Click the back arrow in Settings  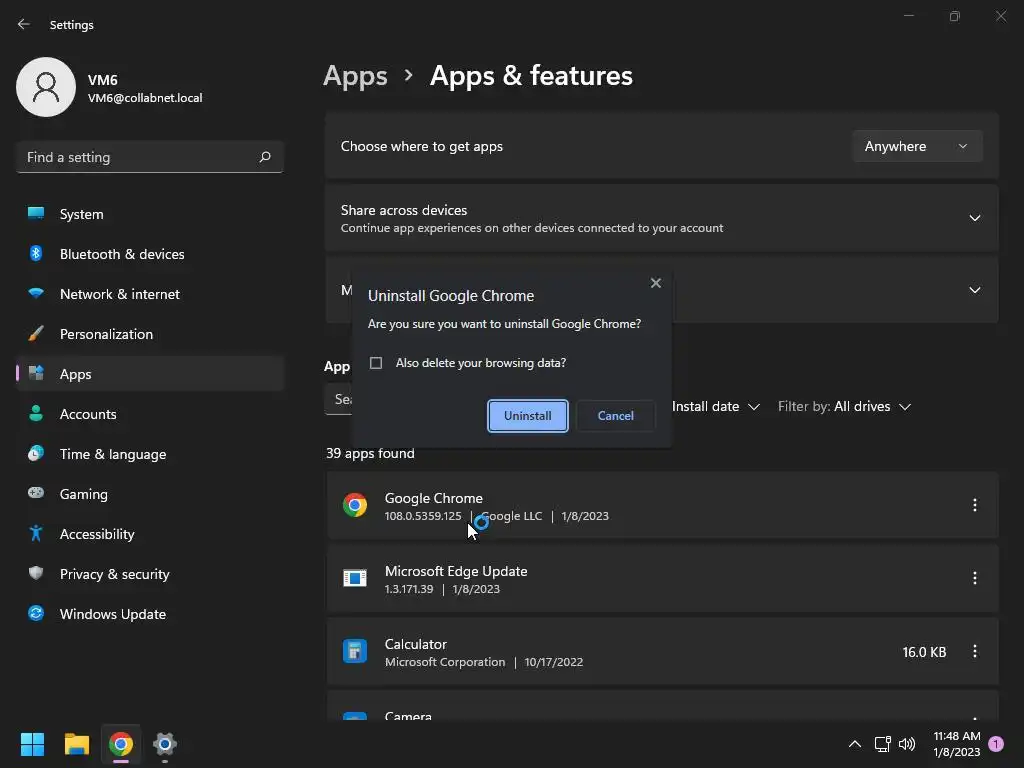click(24, 24)
